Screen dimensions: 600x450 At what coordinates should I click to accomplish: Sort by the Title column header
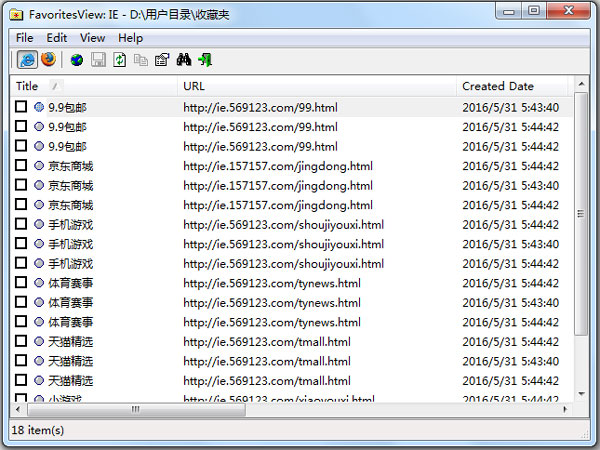[x=28, y=86]
